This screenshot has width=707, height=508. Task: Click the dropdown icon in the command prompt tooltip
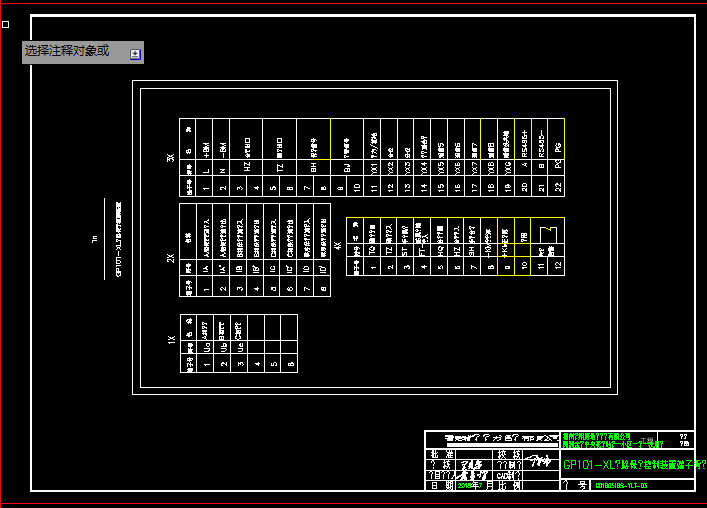point(136,53)
